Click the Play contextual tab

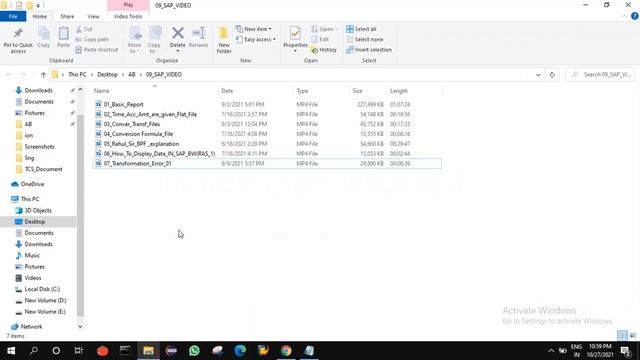[128, 5]
